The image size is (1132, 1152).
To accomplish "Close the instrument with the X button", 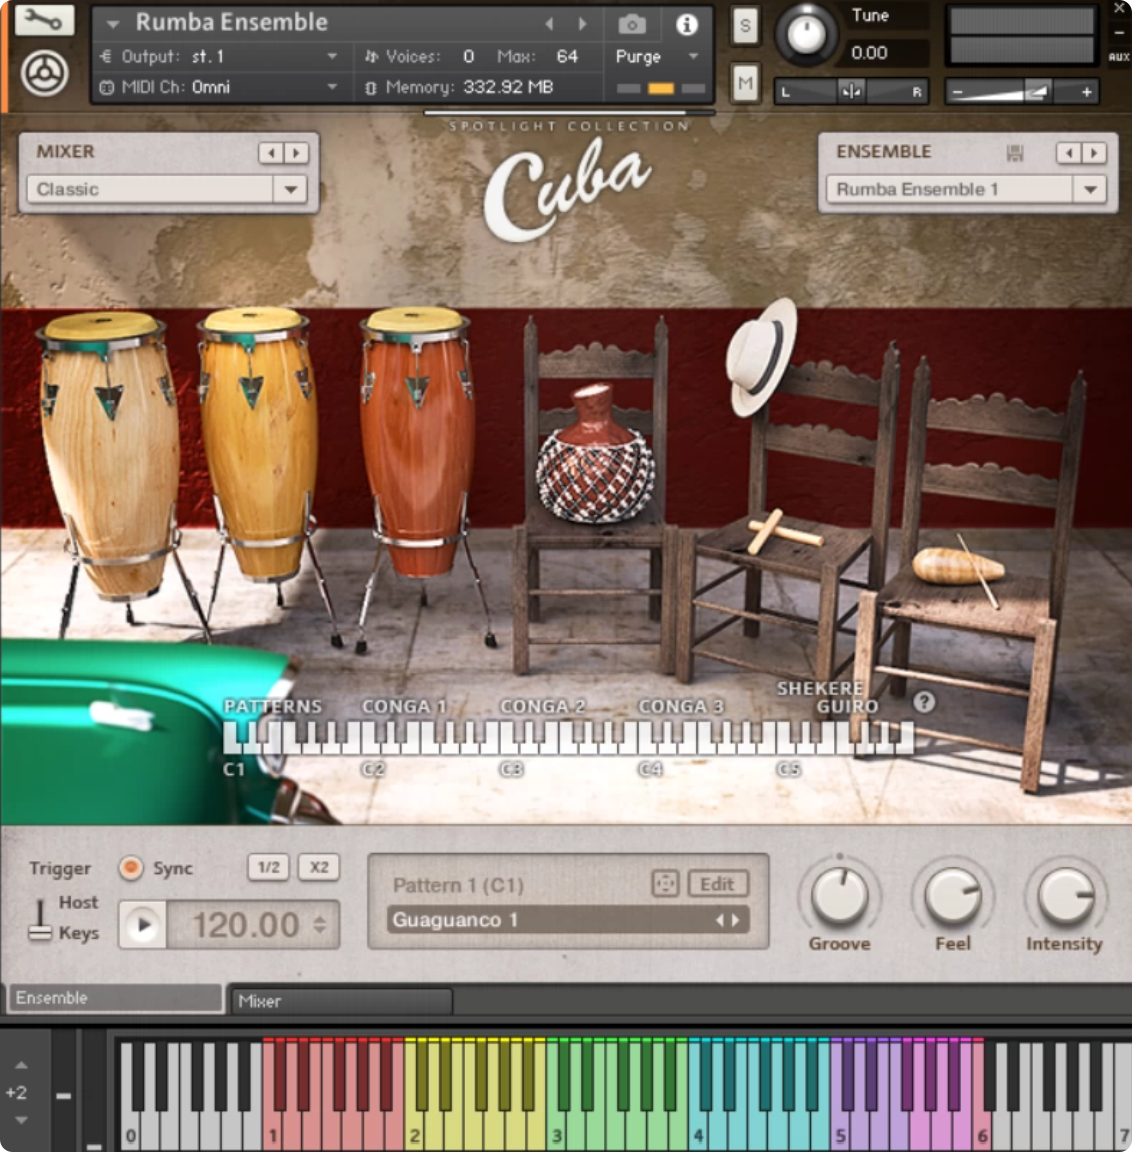I will click(x=1120, y=9).
